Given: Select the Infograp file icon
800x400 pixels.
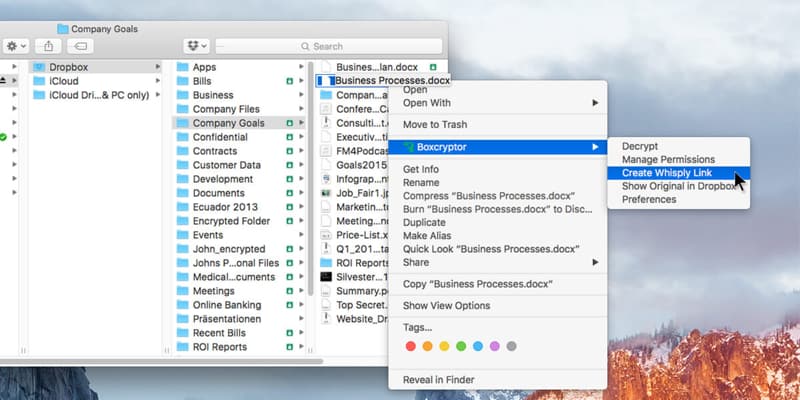Looking at the screenshot, I should pyautogui.click(x=326, y=179).
